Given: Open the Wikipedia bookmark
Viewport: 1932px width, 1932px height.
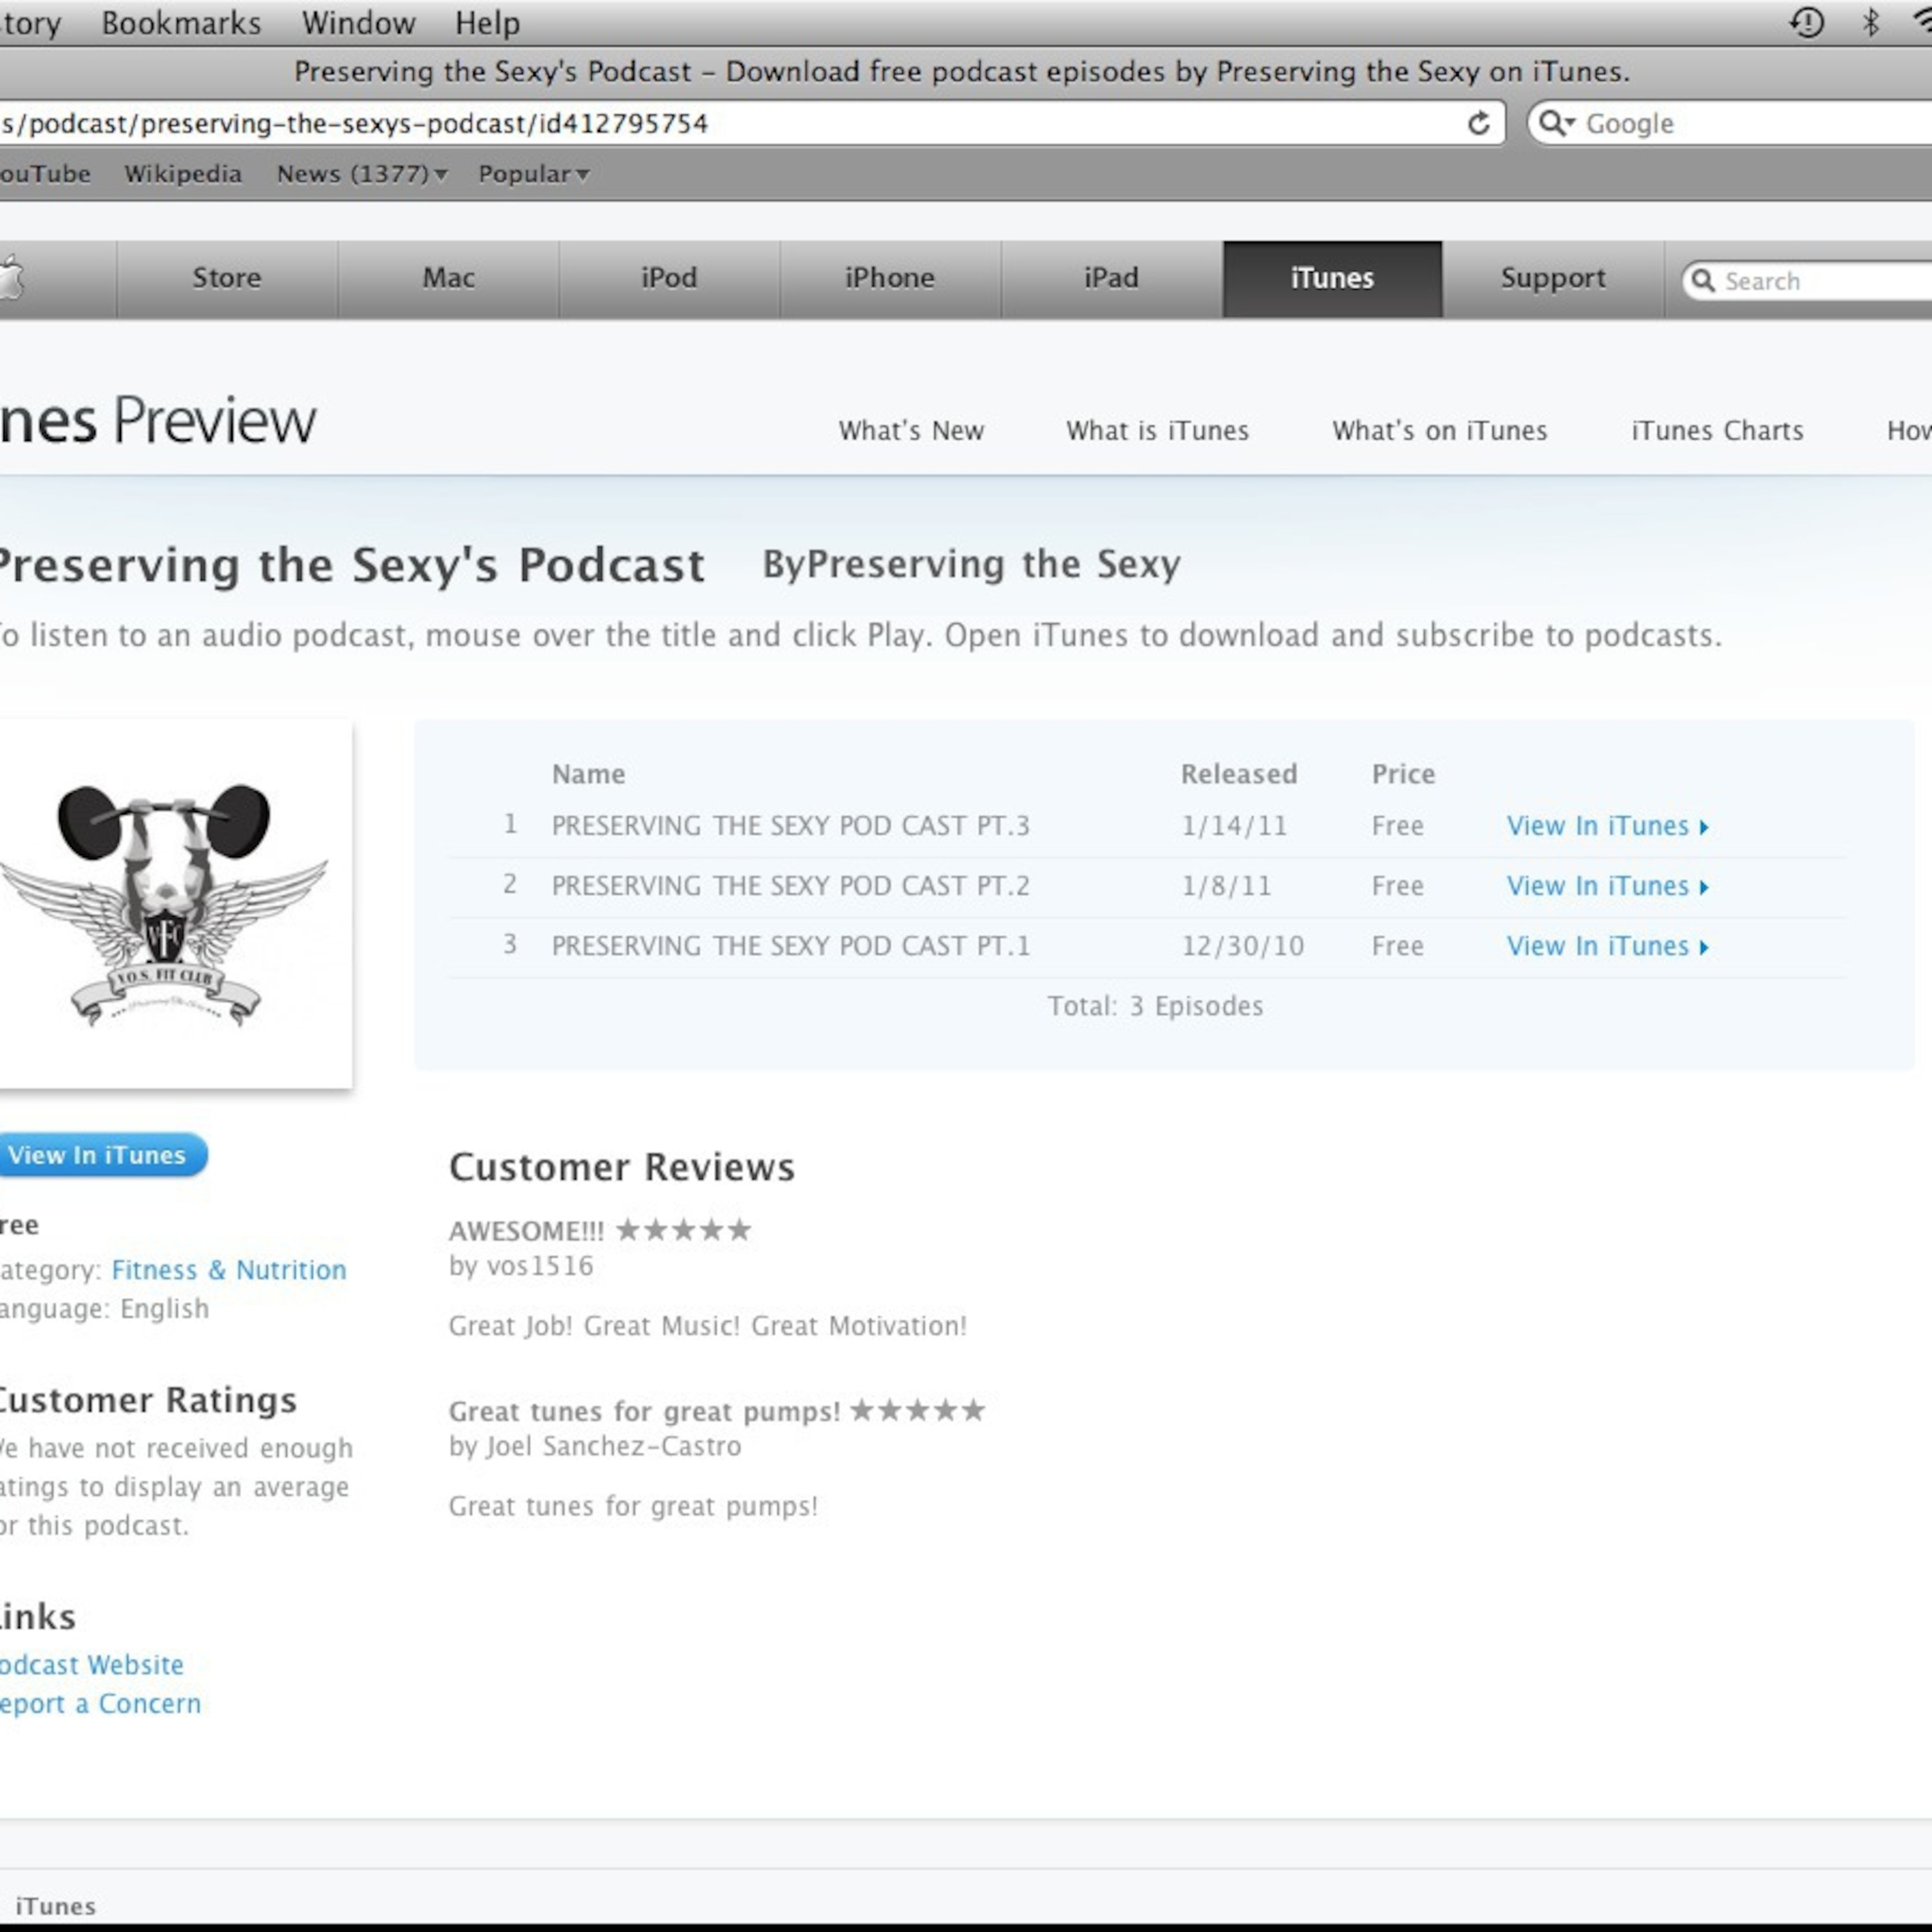Looking at the screenshot, I should 183,174.
